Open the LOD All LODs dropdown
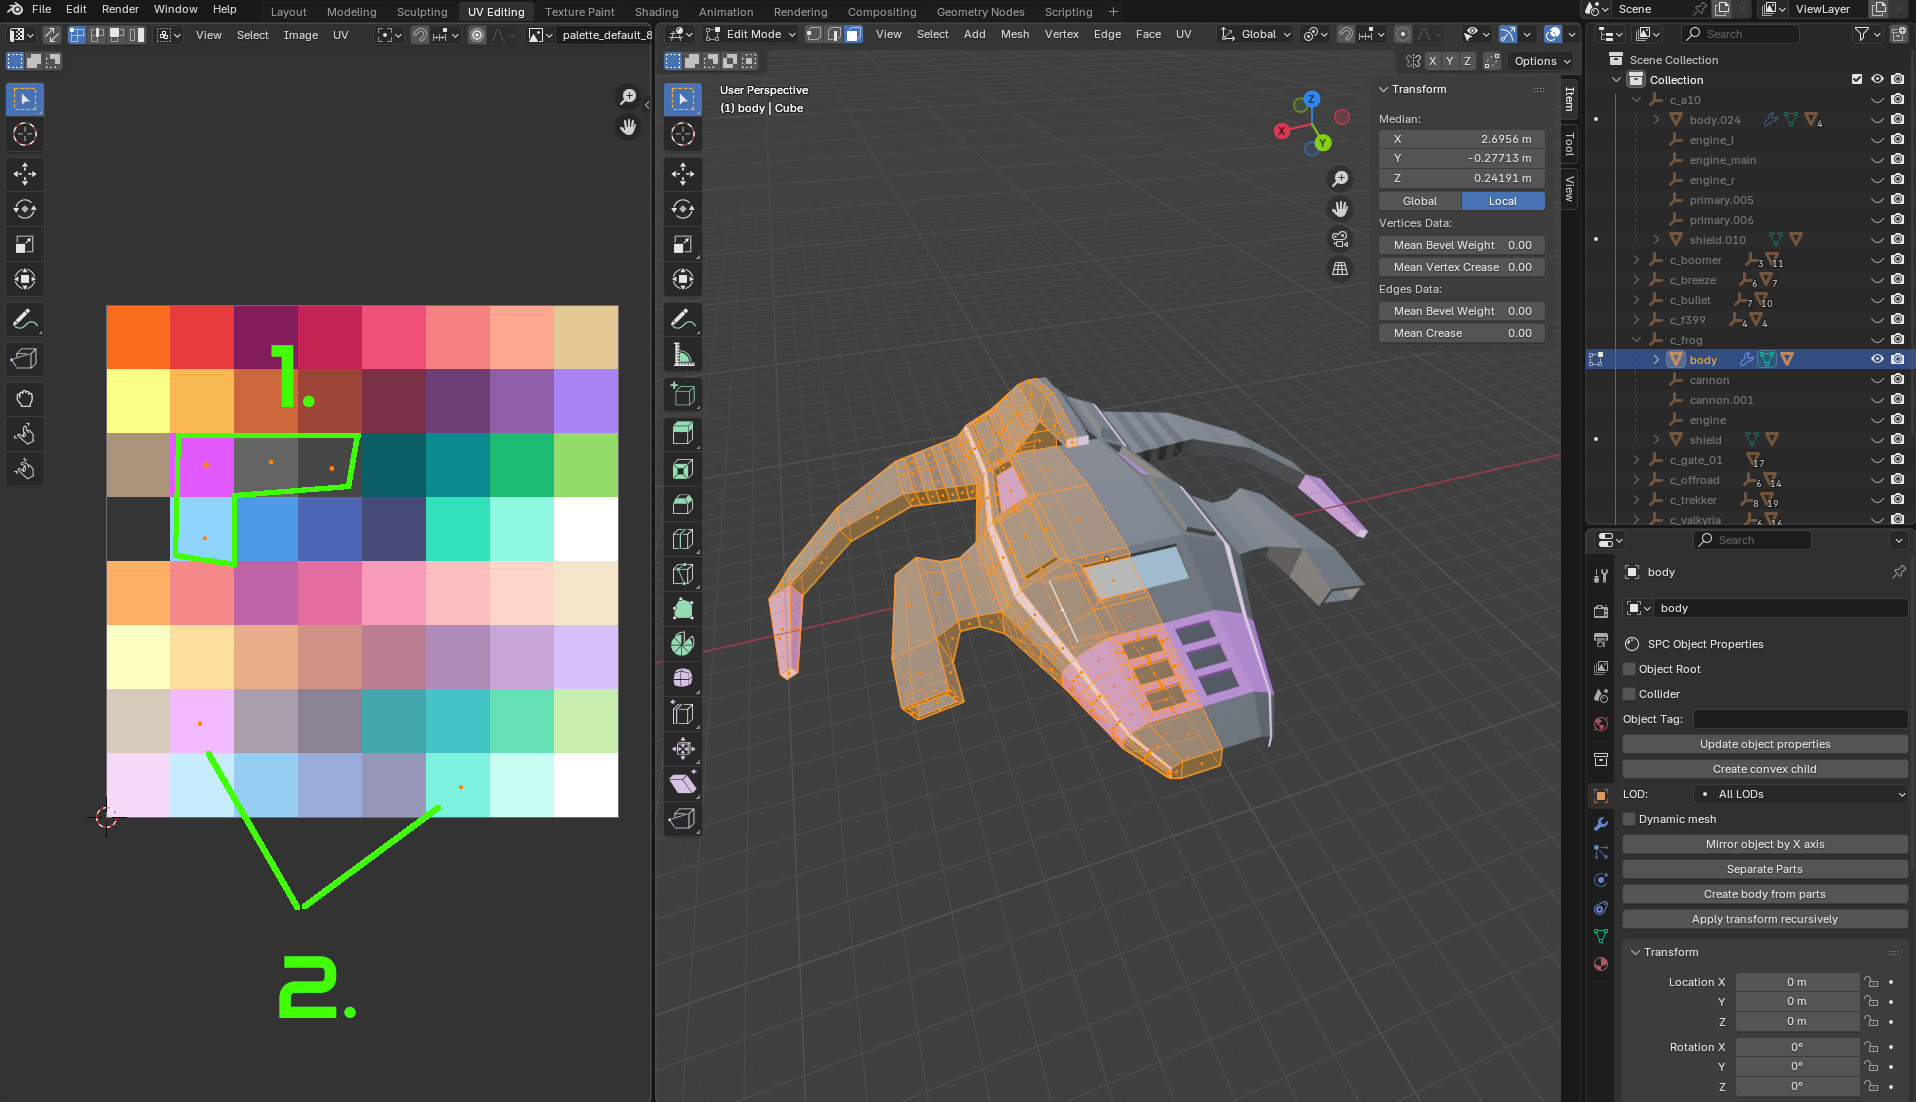1916x1102 pixels. pos(1801,794)
